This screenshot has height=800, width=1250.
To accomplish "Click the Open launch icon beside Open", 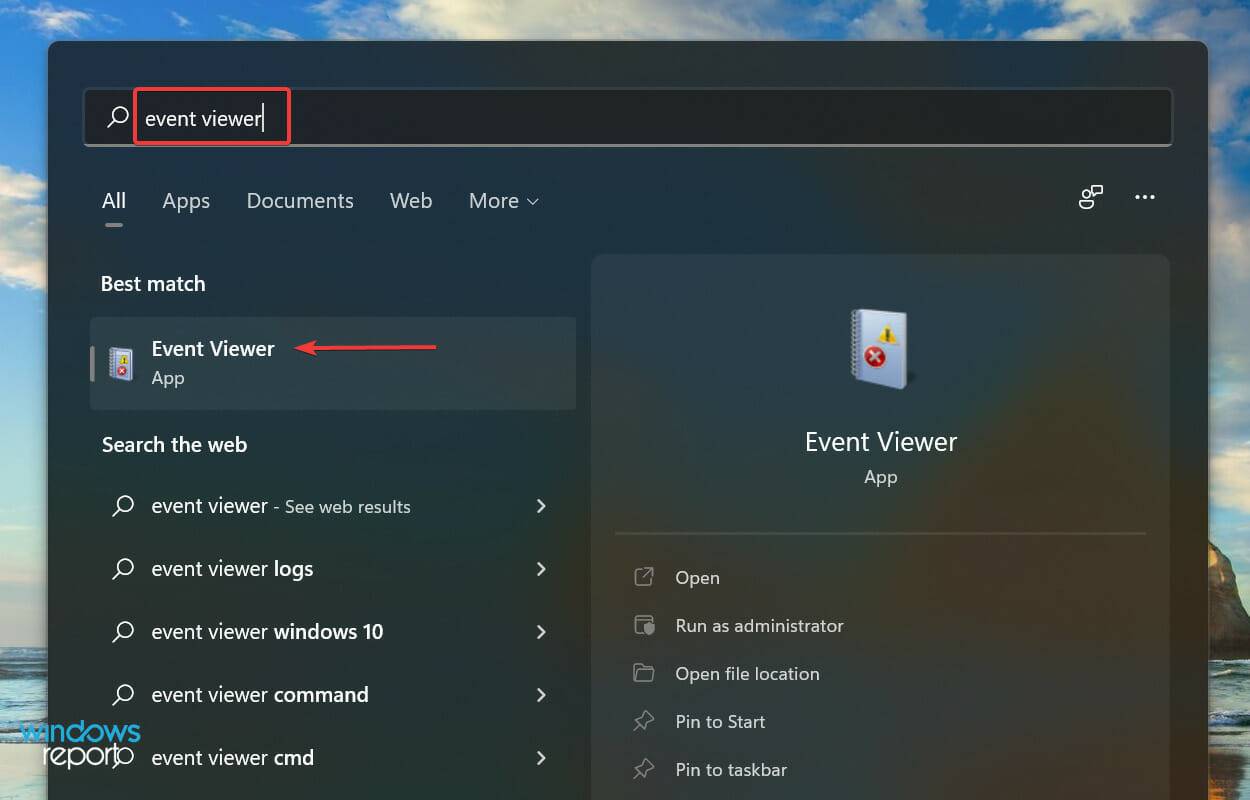I will pyautogui.click(x=646, y=577).
